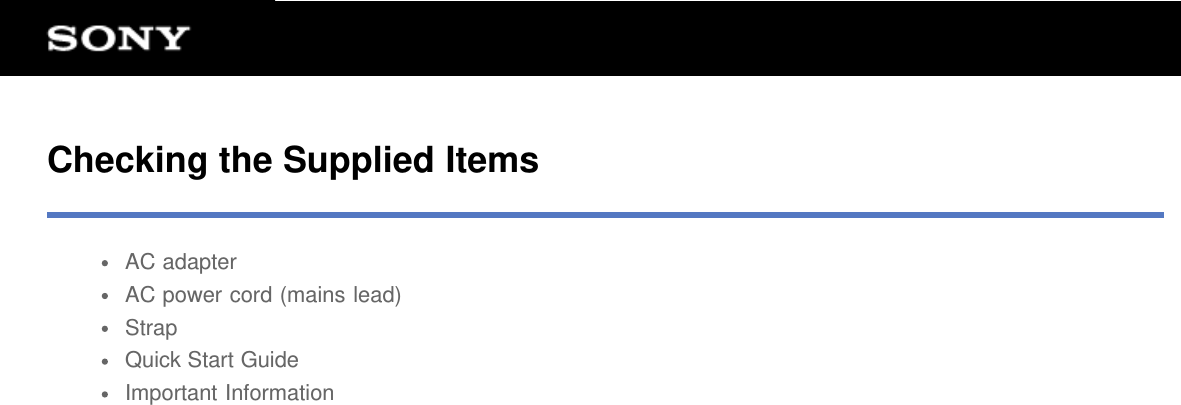Click the blue divider line under the heading
Image resolution: width=1181 pixels, height=405 pixels.
coord(605,214)
